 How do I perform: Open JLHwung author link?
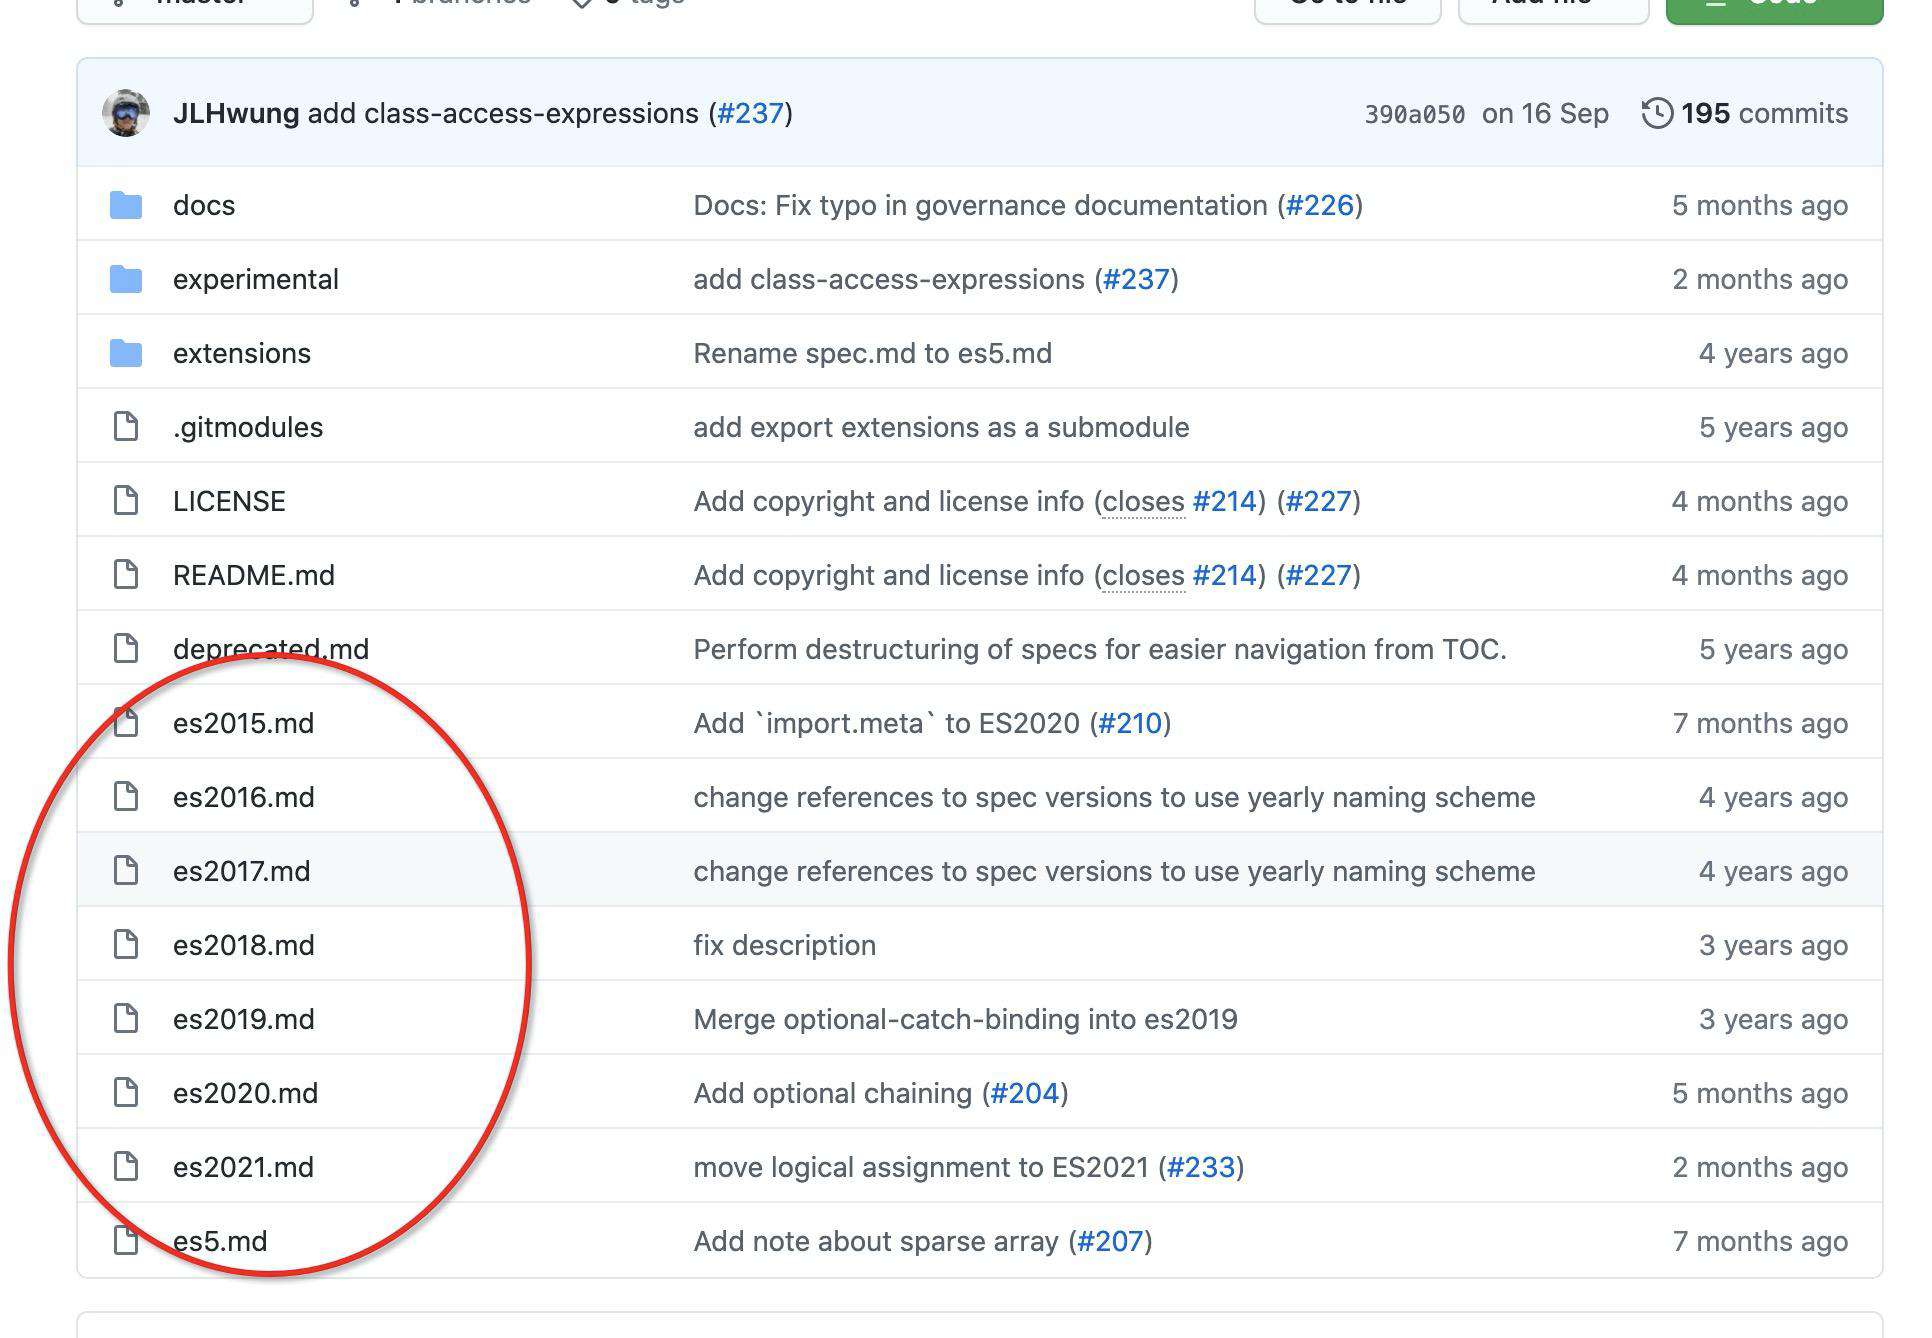pos(236,113)
